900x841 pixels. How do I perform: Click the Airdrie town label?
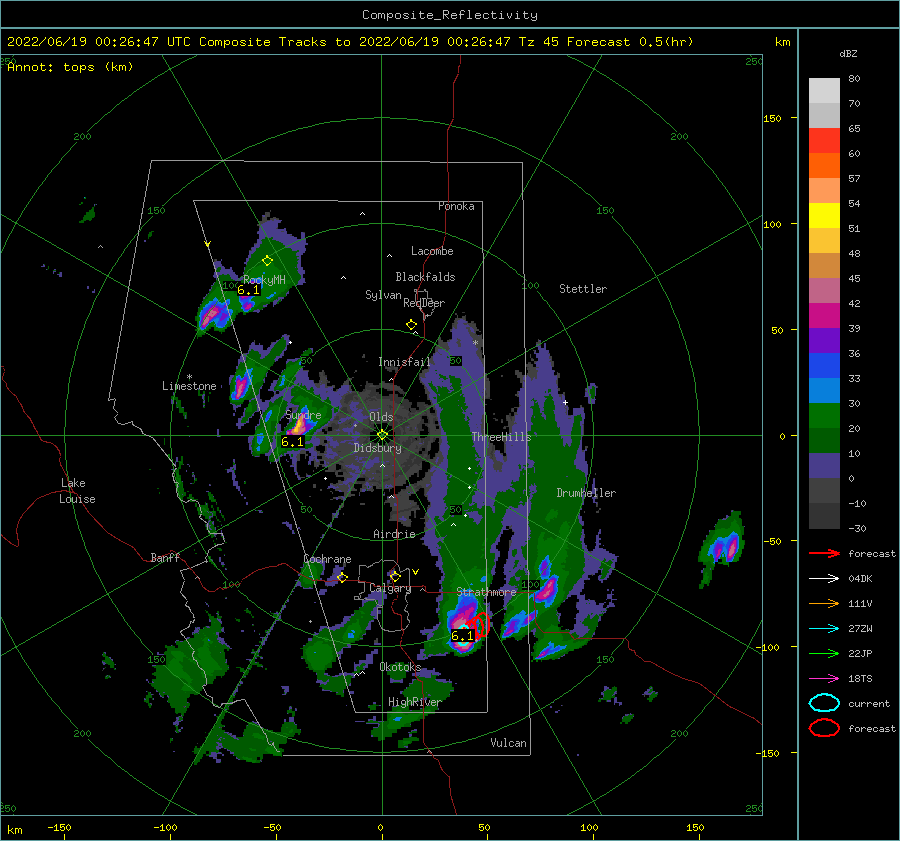point(394,534)
